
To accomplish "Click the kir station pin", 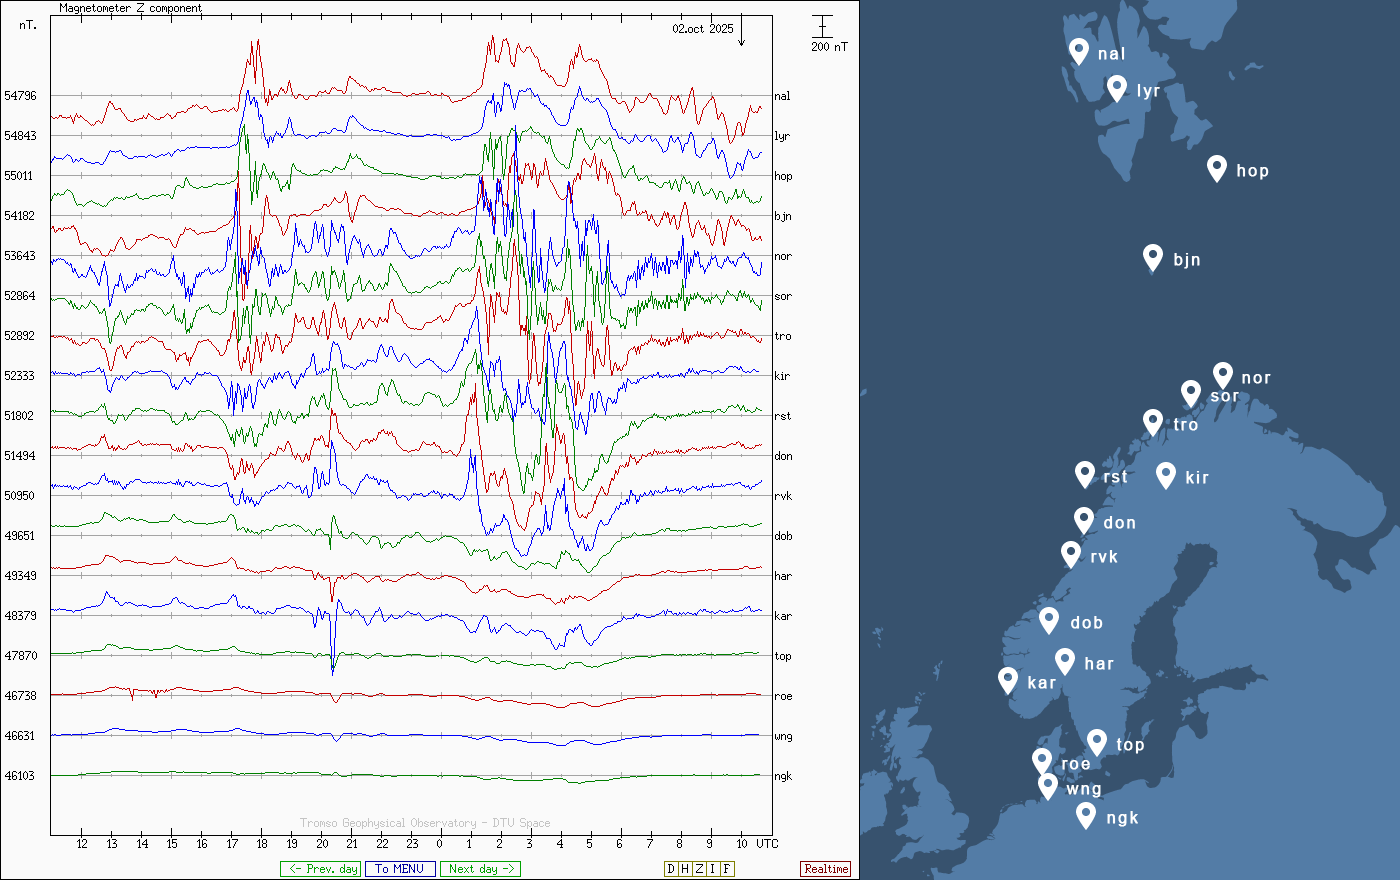I will pos(1165,475).
